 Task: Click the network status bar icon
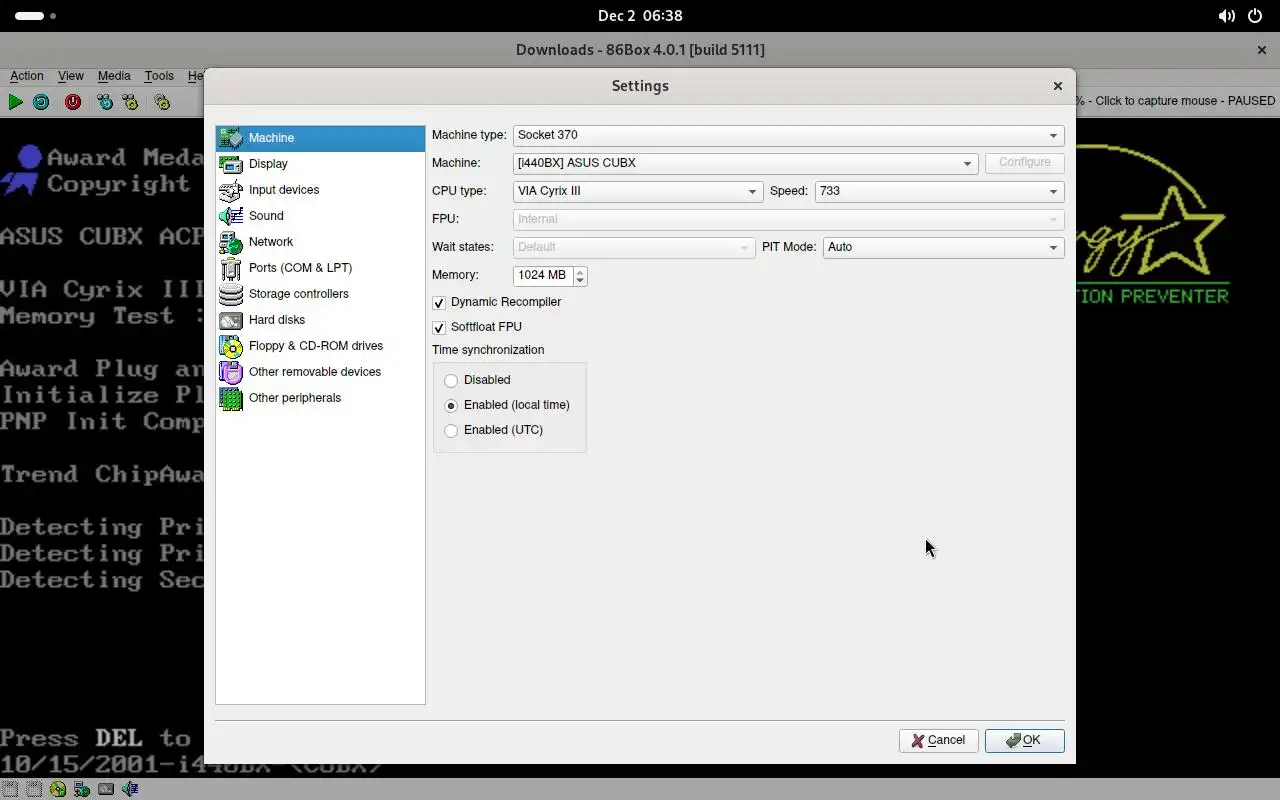pyautogui.click(x=82, y=789)
